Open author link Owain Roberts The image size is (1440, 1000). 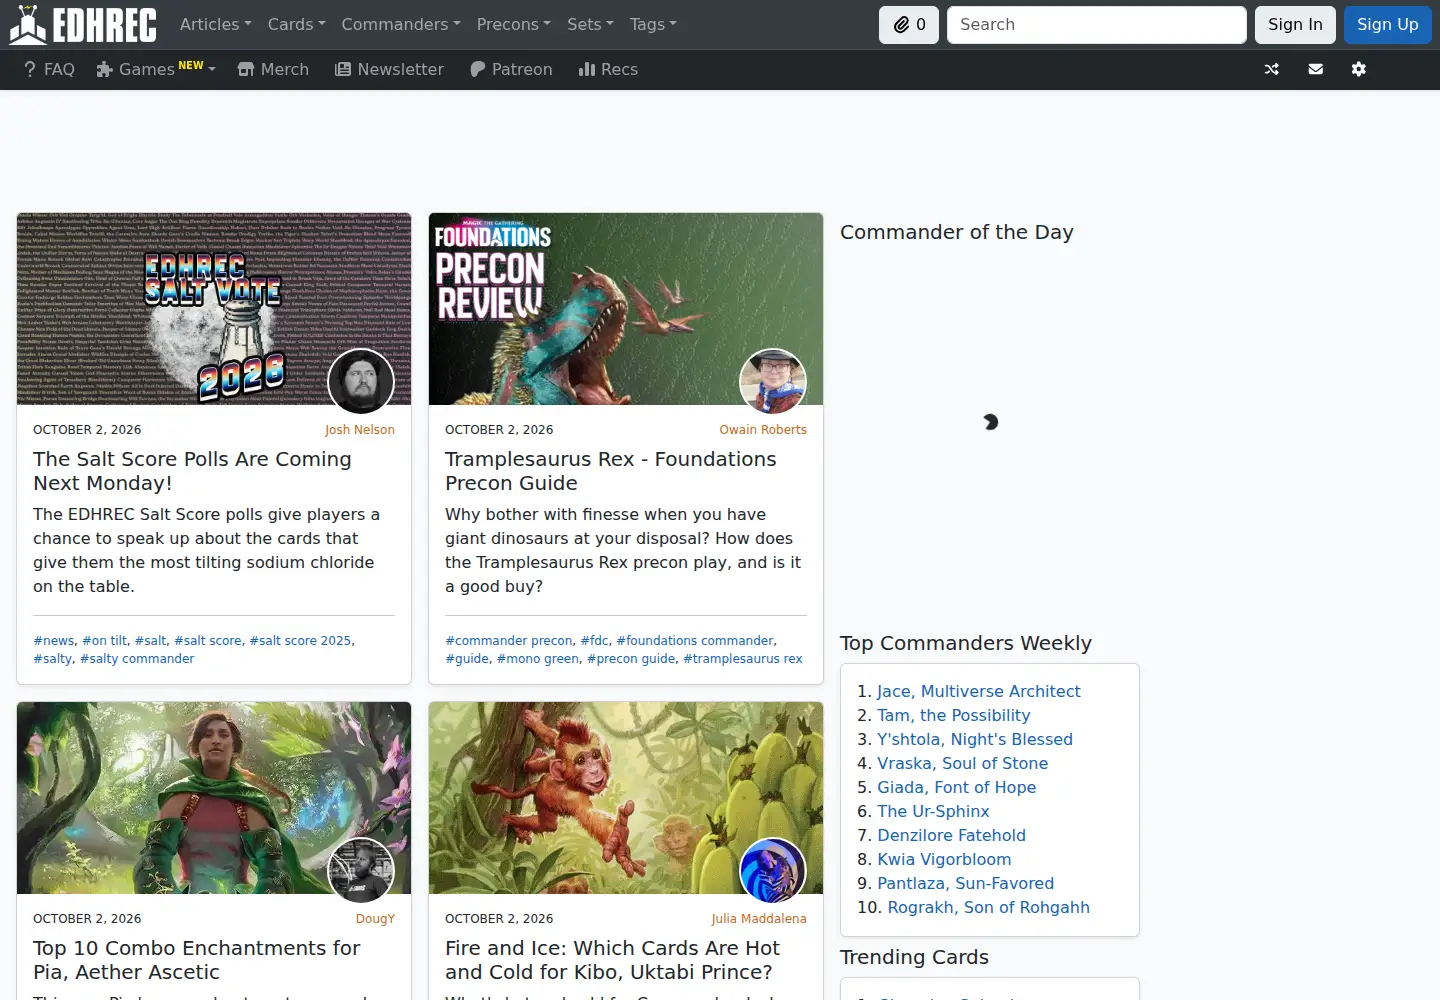[x=763, y=430]
